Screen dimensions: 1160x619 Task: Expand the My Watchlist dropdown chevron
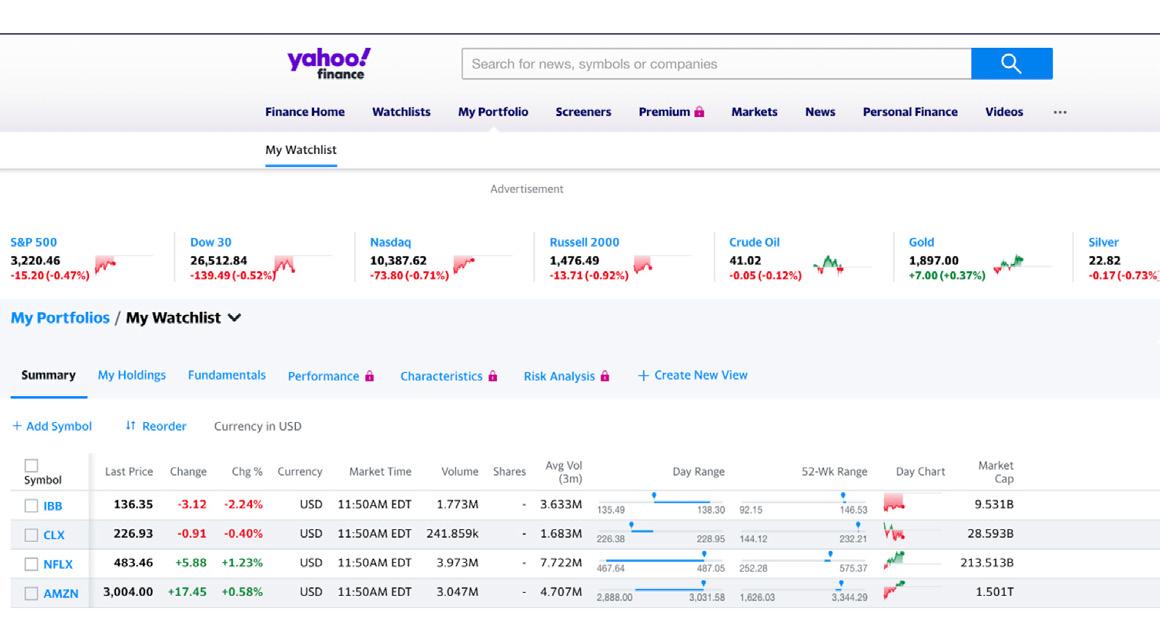pyautogui.click(x=235, y=318)
